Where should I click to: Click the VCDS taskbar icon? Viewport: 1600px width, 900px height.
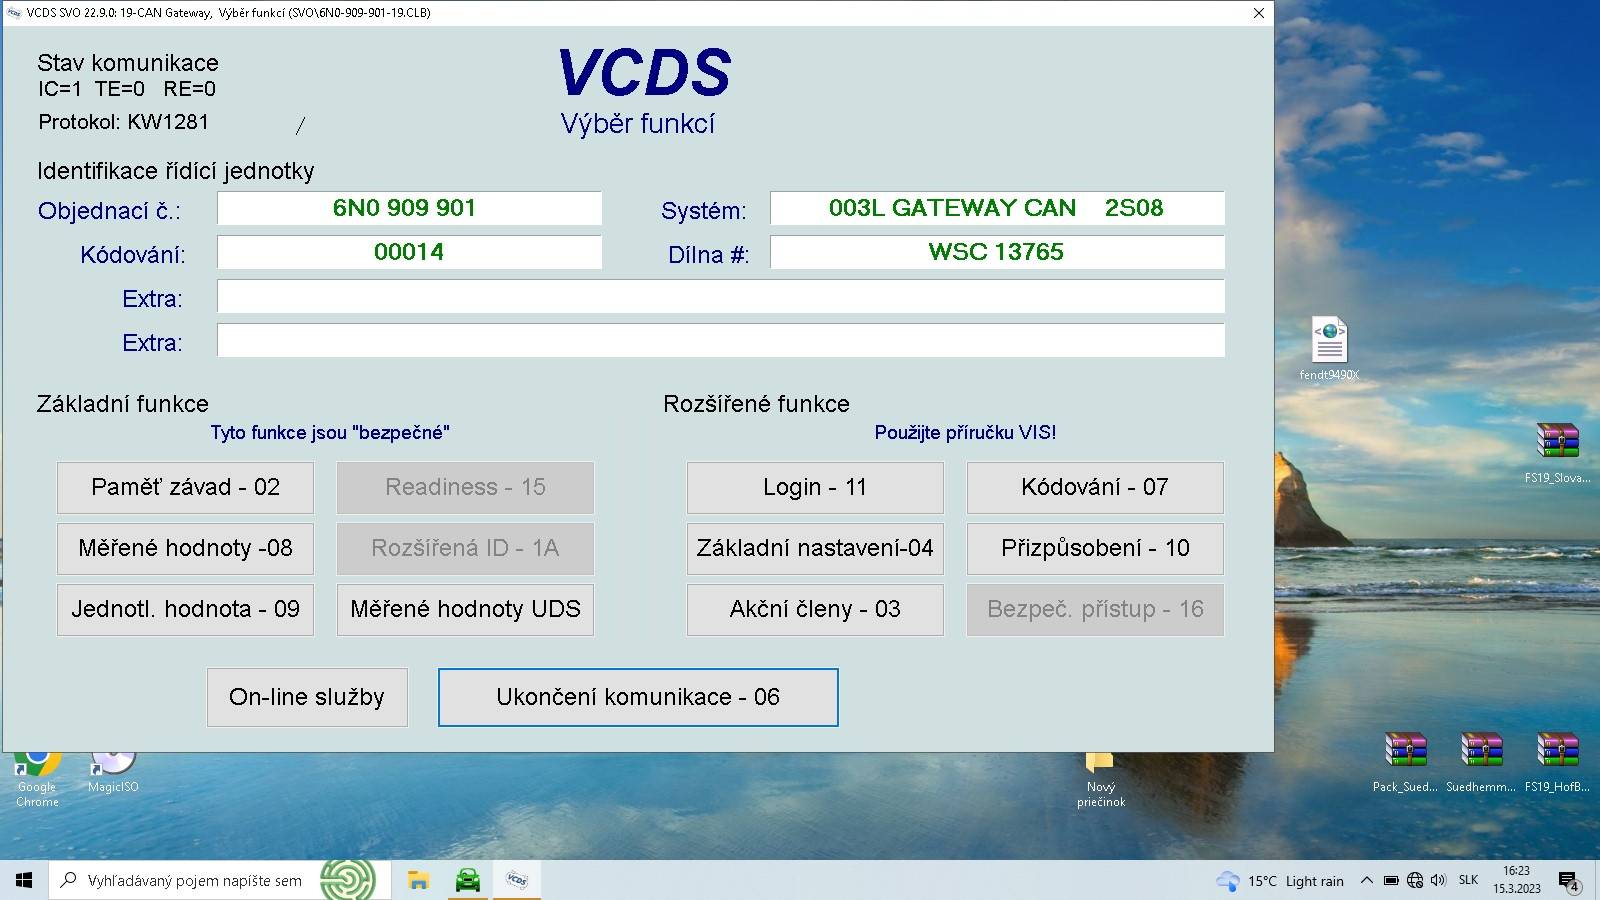[516, 880]
